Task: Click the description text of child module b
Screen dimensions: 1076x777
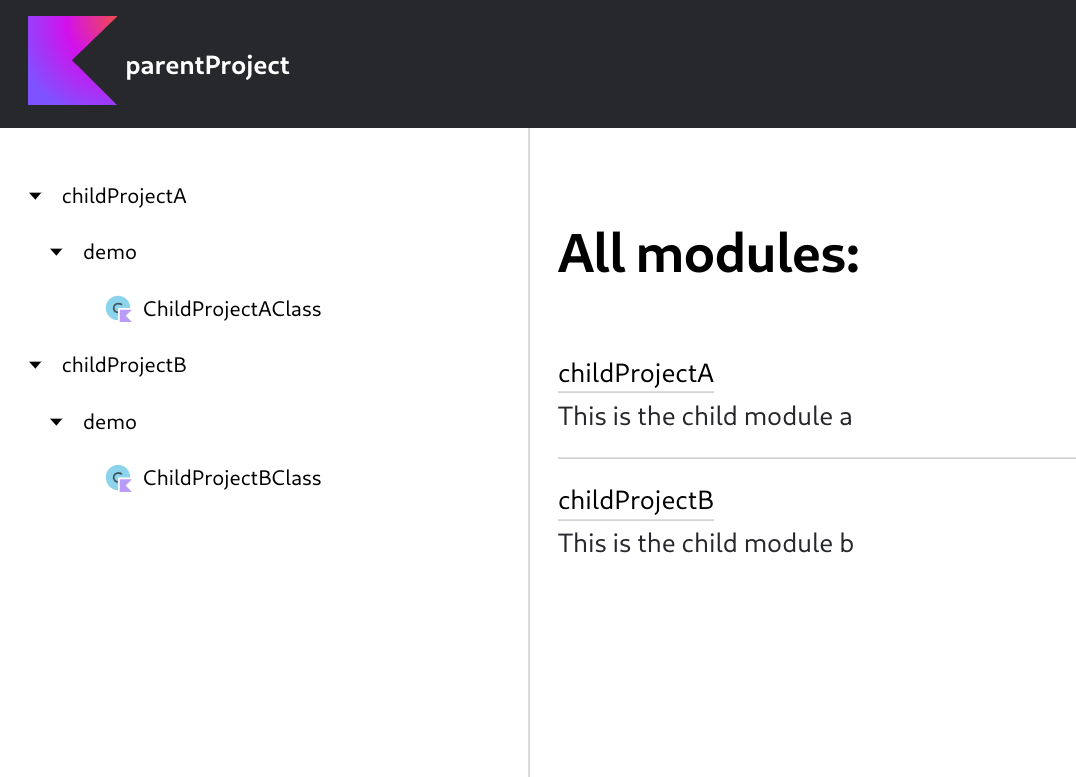Action: (706, 543)
